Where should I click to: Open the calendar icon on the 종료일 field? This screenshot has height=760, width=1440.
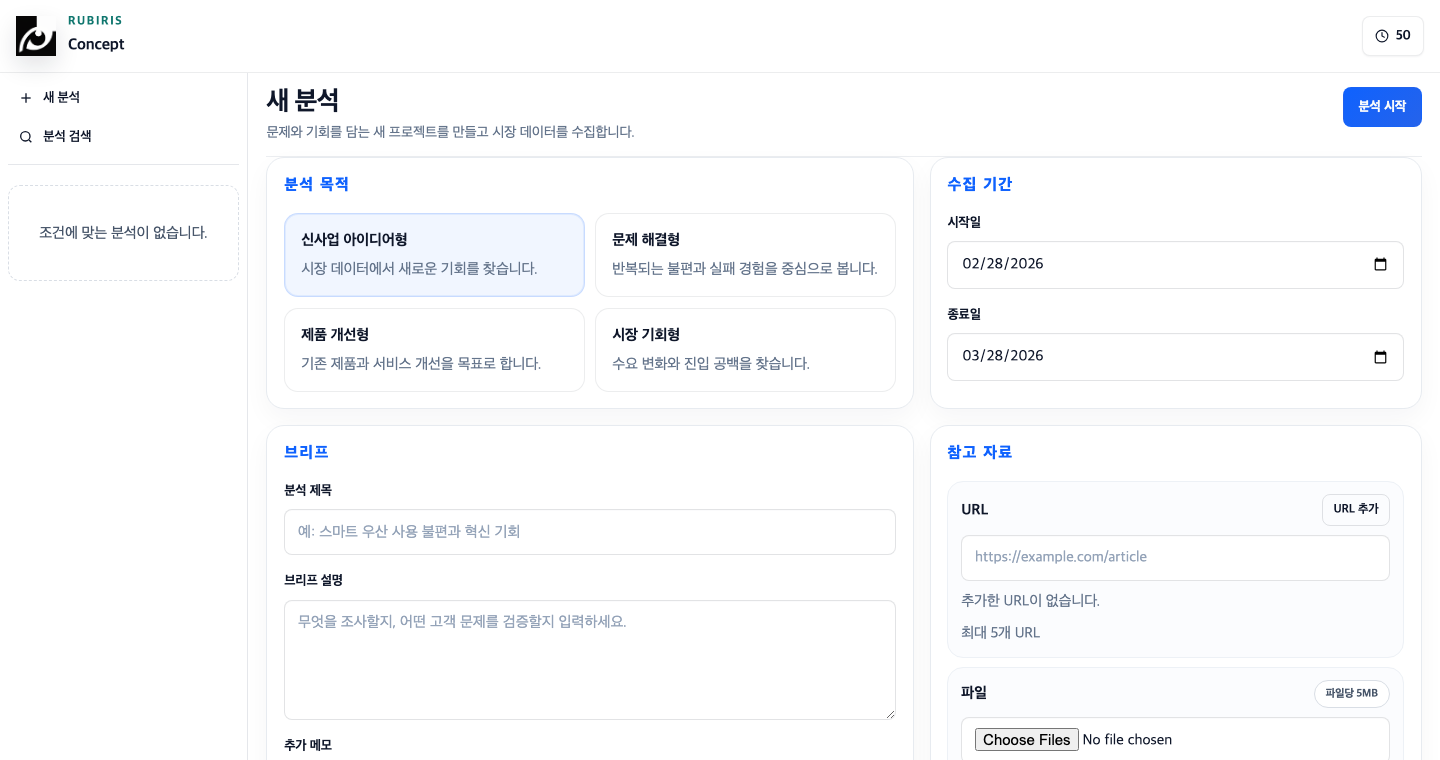pyautogui.click(x=1381, y=356)
